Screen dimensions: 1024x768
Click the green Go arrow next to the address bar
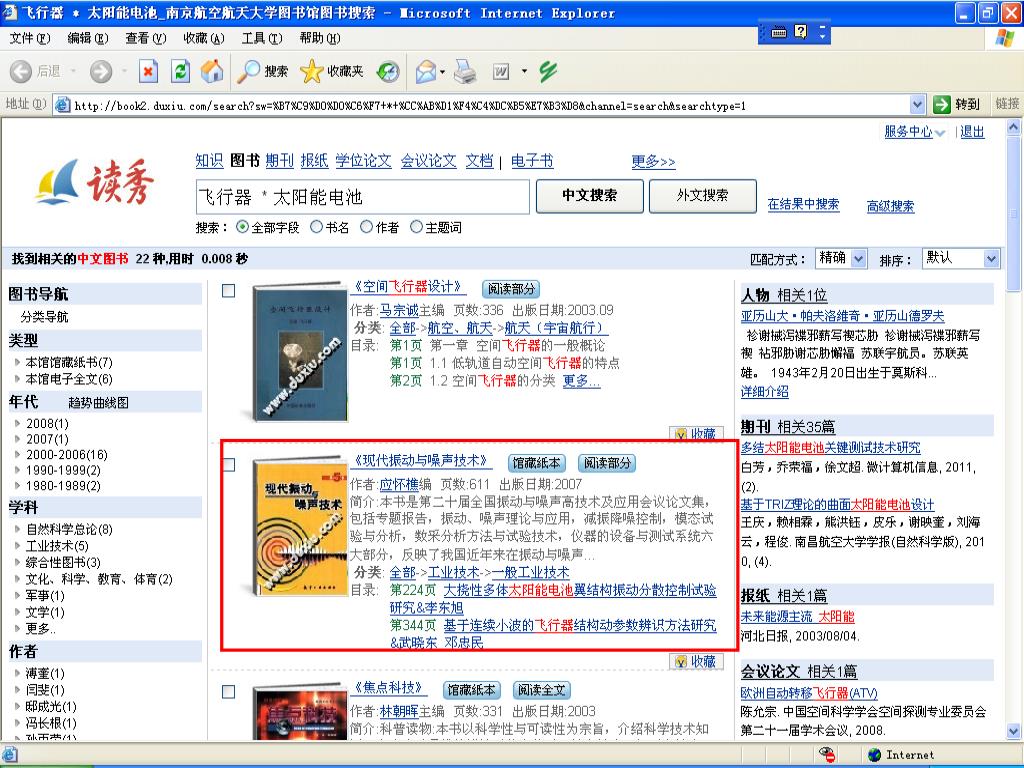tap(942, 104)
